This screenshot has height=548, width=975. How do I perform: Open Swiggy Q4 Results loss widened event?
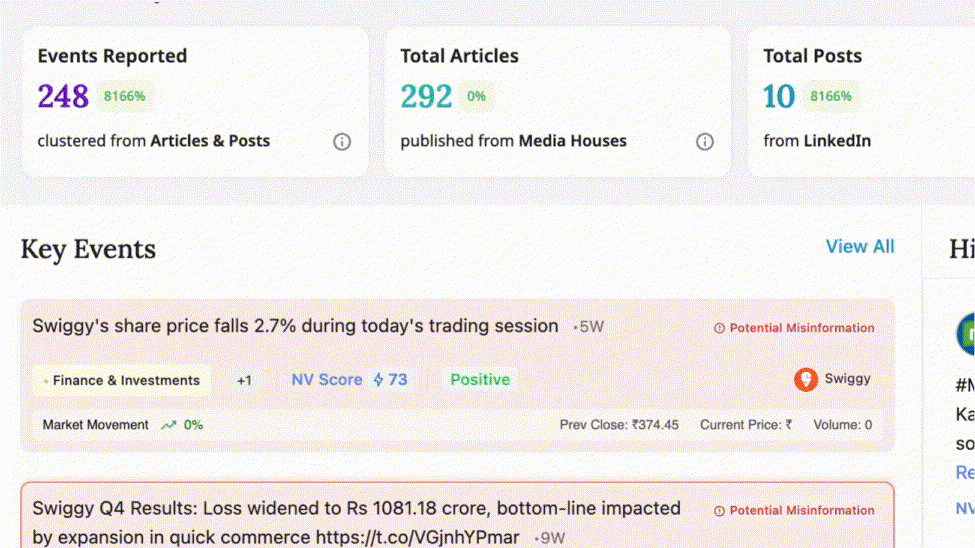point(356,522)
